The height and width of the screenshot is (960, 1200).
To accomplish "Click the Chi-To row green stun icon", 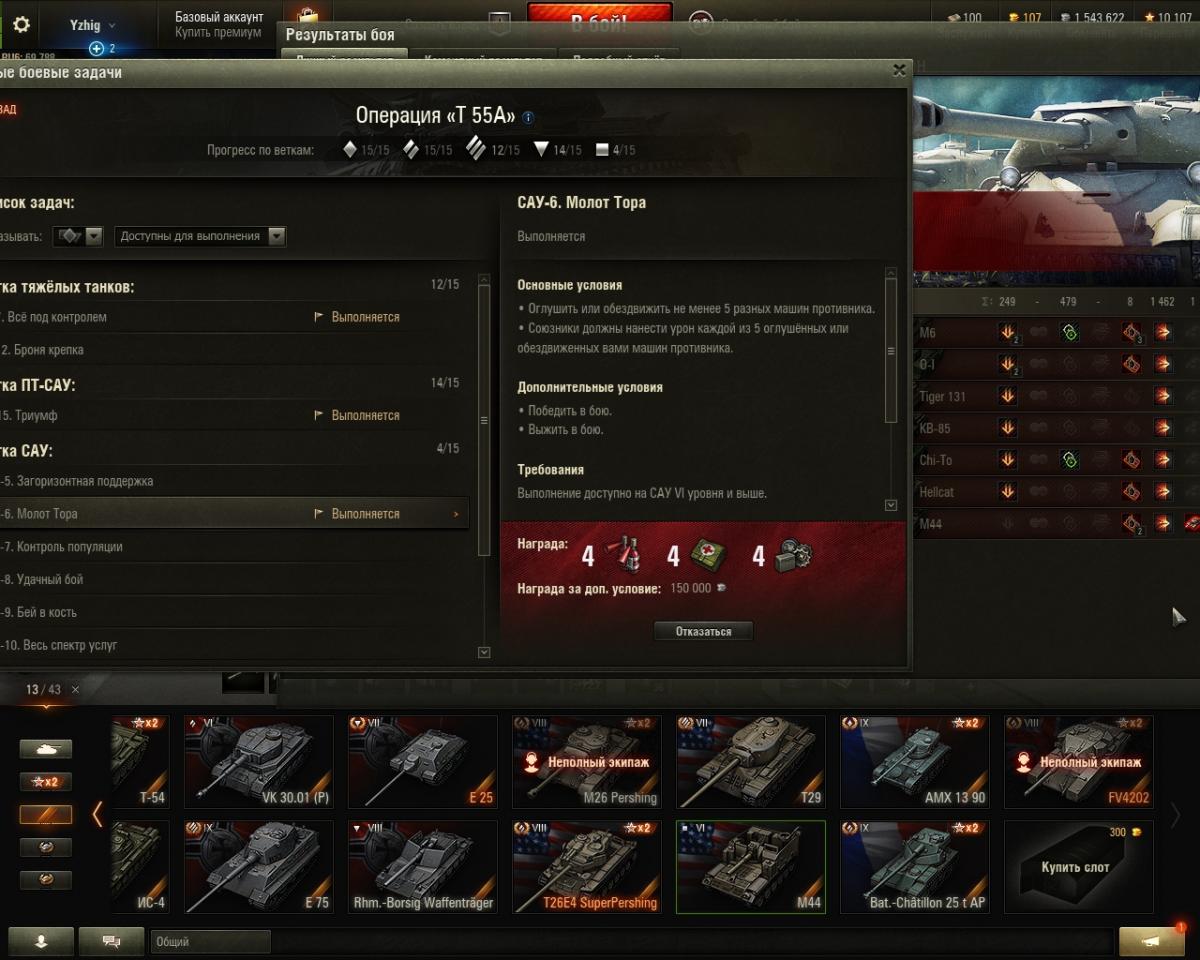I will 1069,461.
